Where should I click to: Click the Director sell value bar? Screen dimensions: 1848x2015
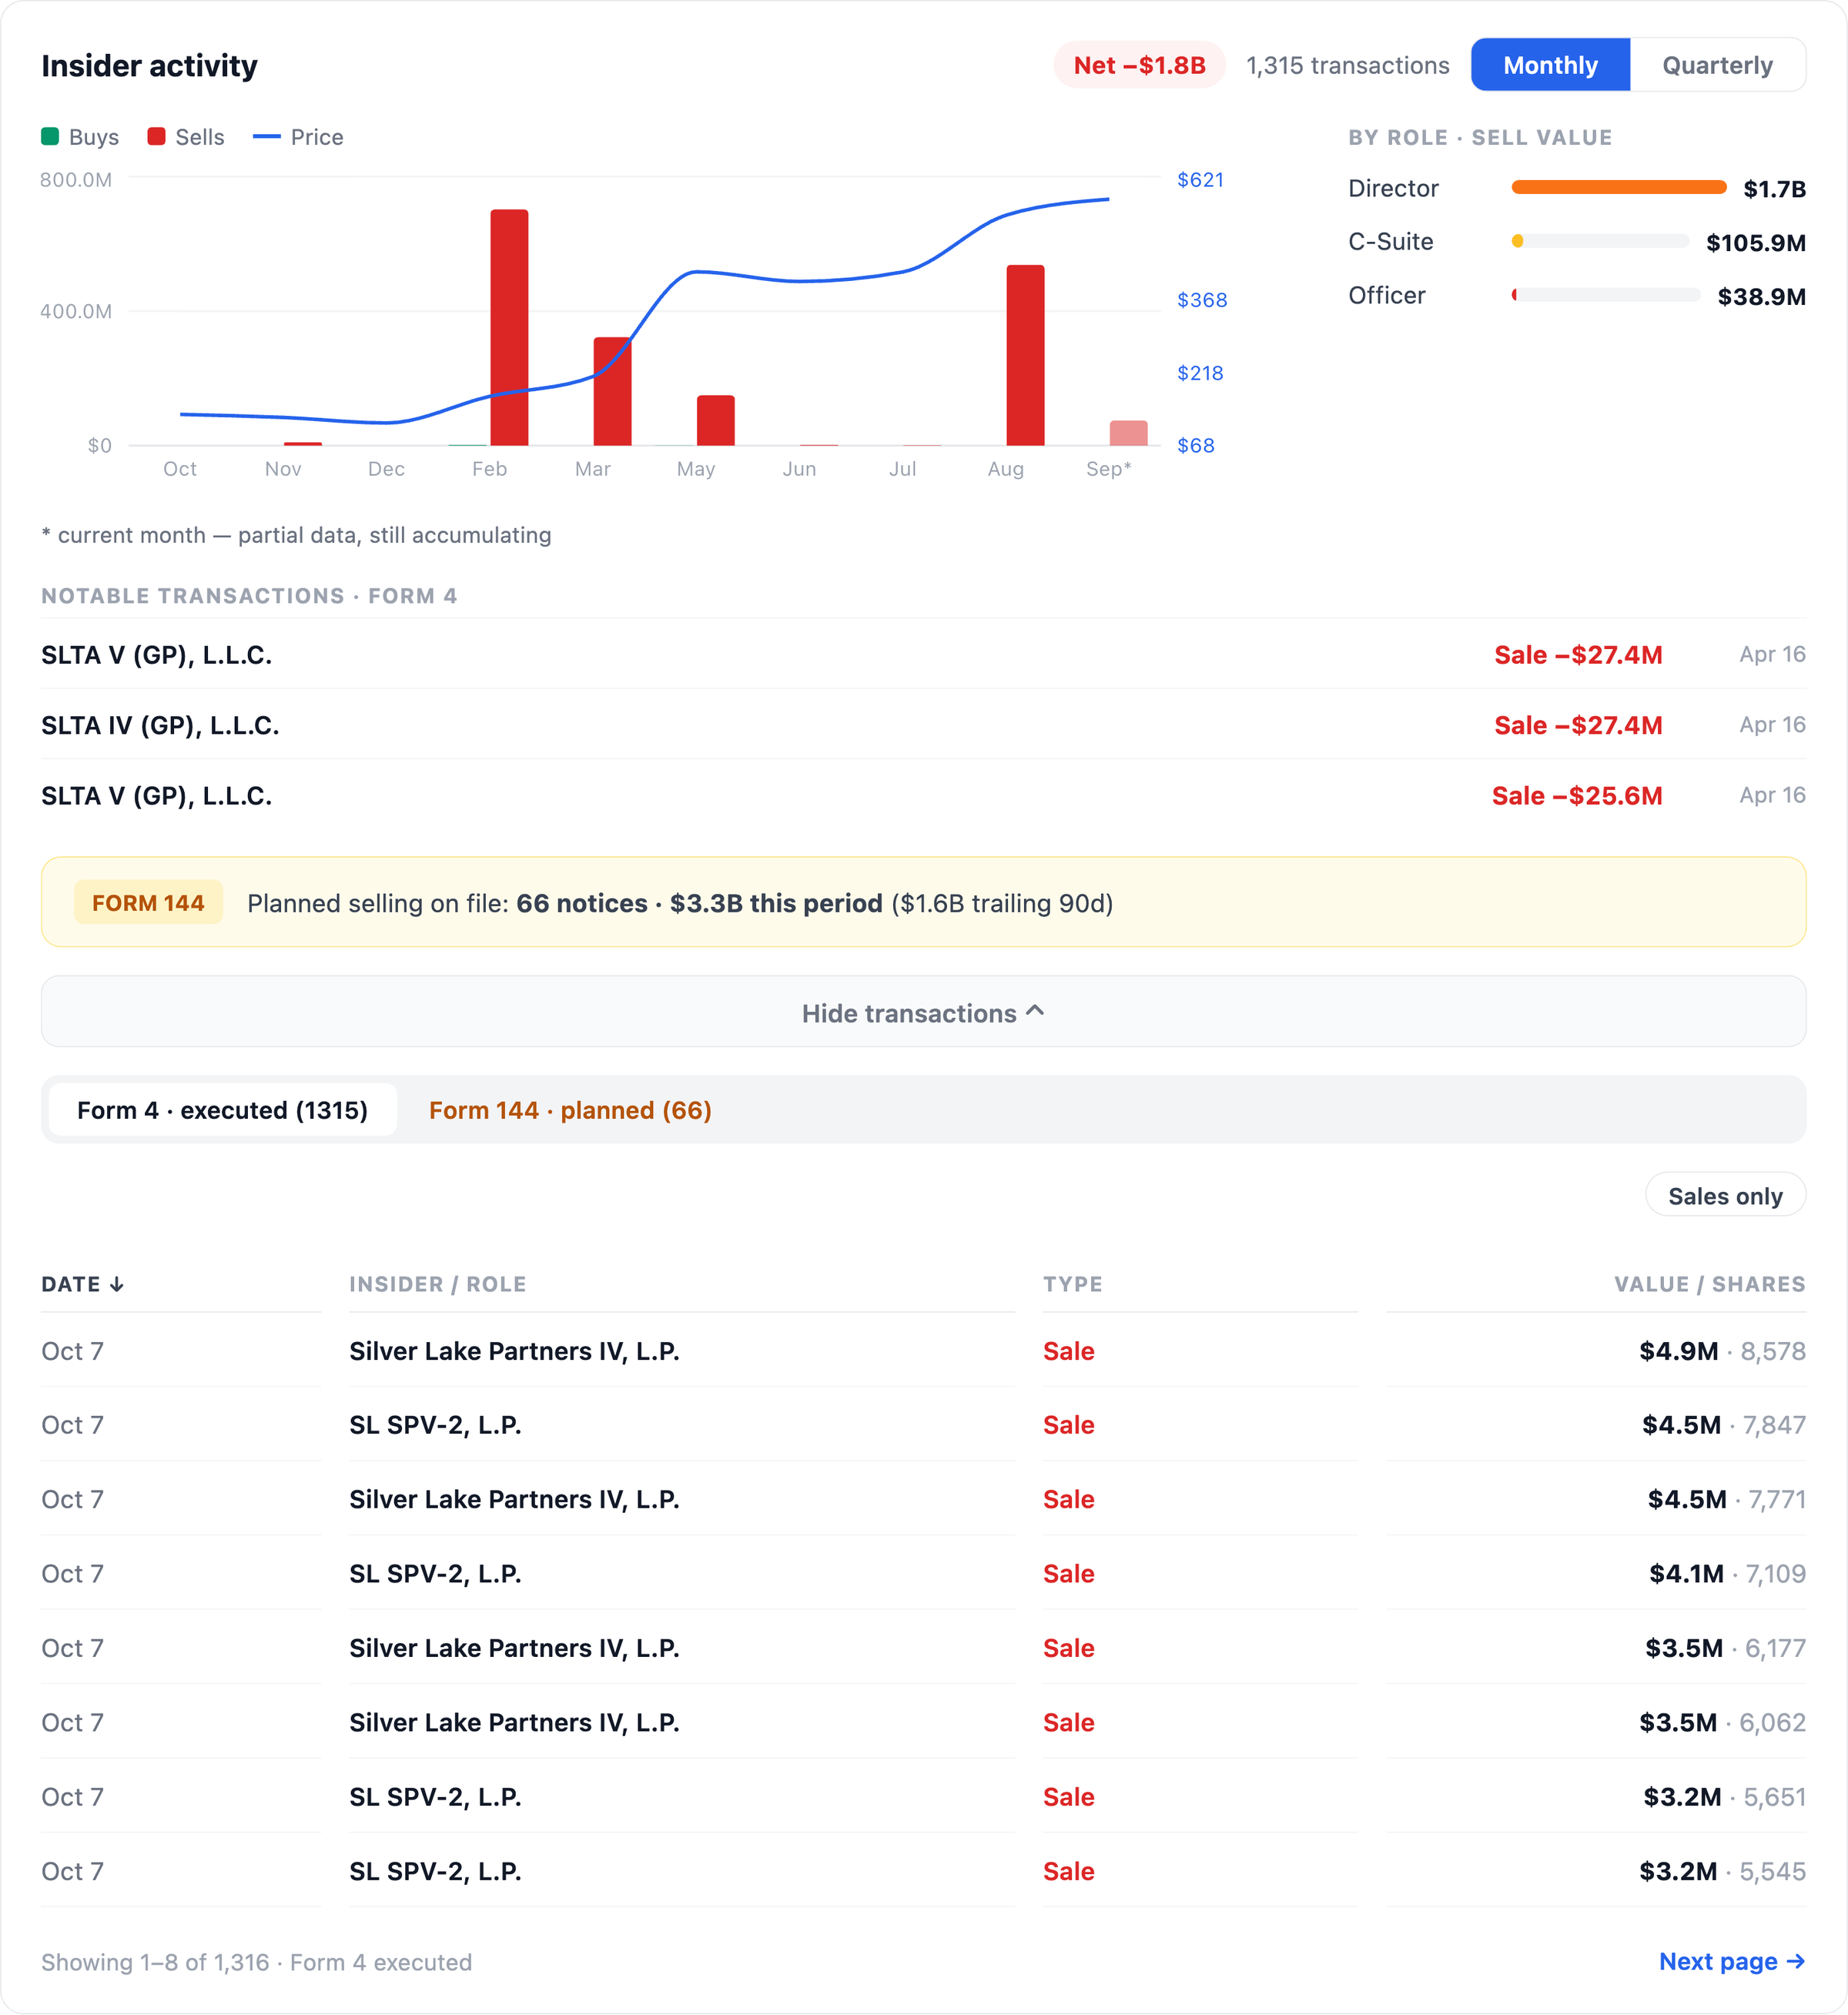(x=1618, y=187)
